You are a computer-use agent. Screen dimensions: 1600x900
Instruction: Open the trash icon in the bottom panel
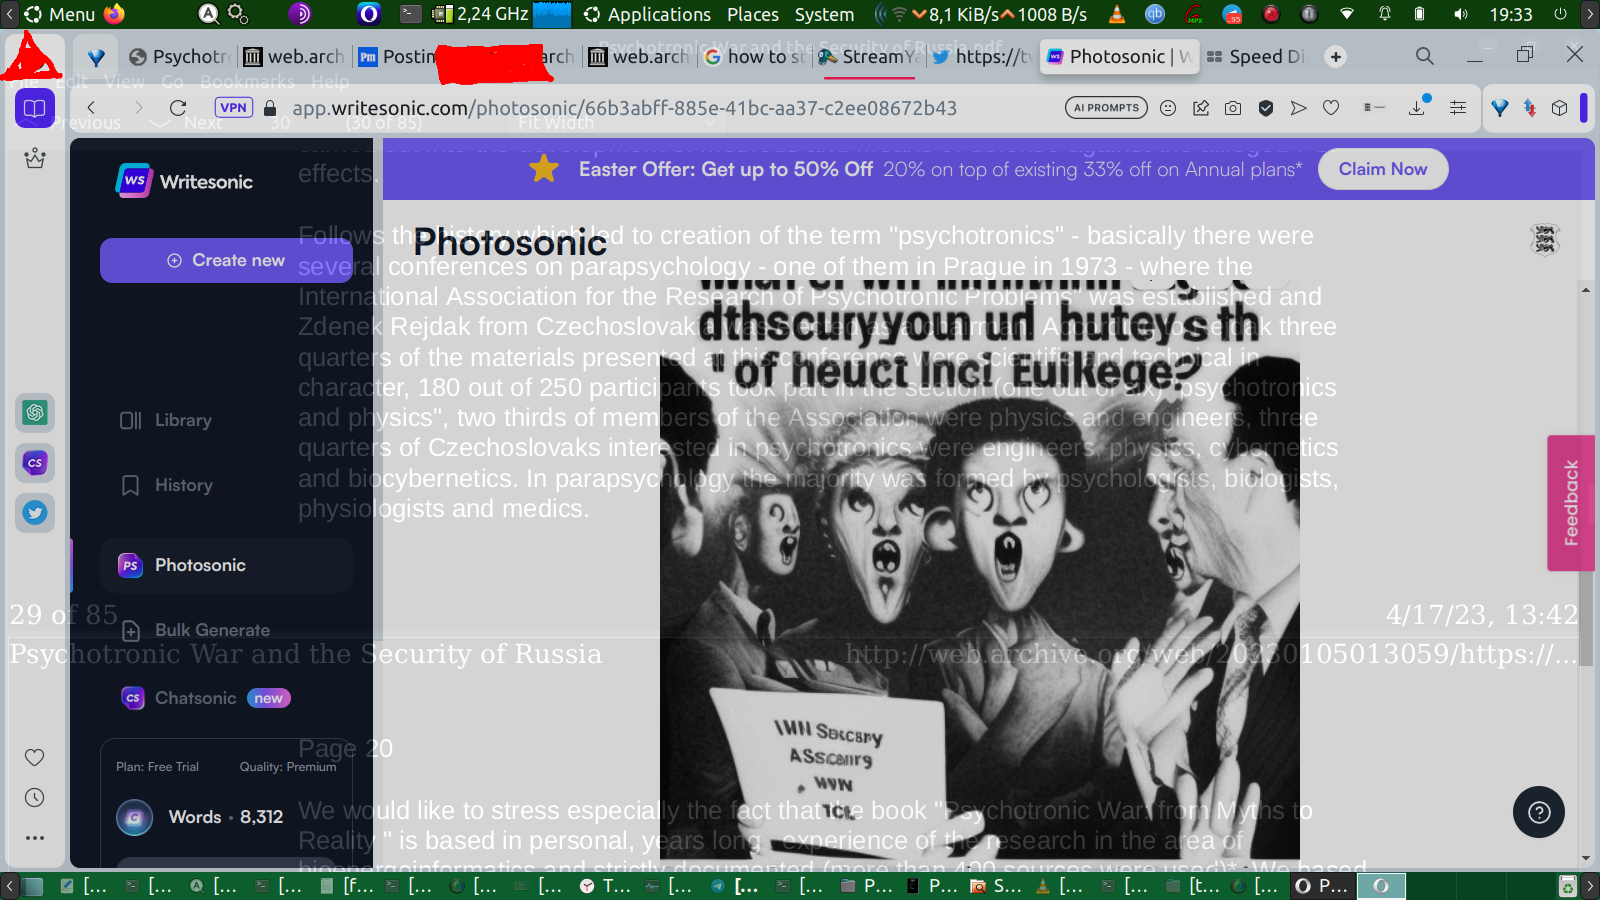(1567, 886)
